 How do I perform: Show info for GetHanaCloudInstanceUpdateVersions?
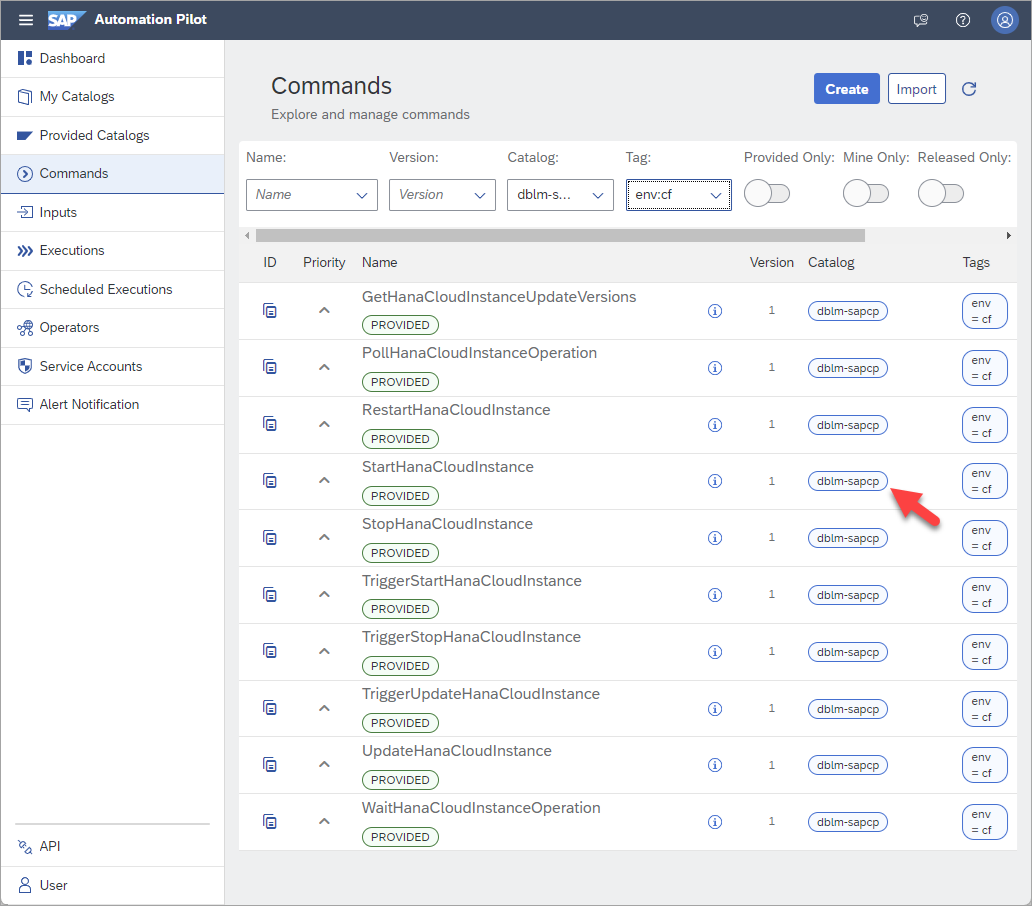(715, 311)
